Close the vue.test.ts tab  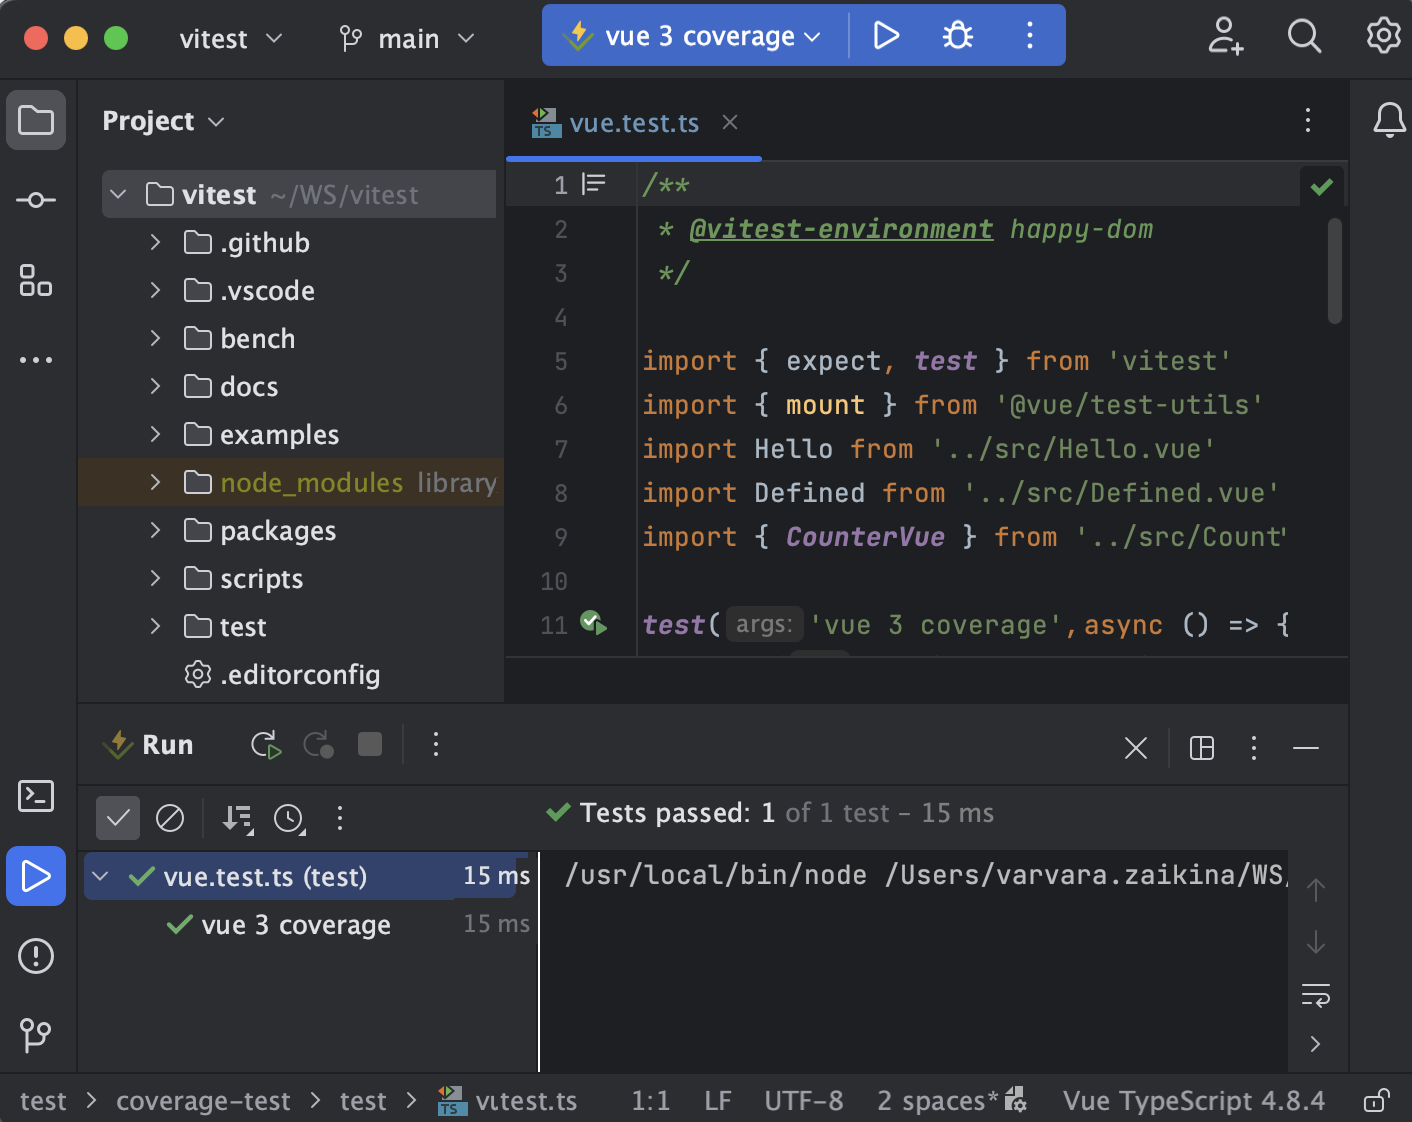(x=730, y=122)
